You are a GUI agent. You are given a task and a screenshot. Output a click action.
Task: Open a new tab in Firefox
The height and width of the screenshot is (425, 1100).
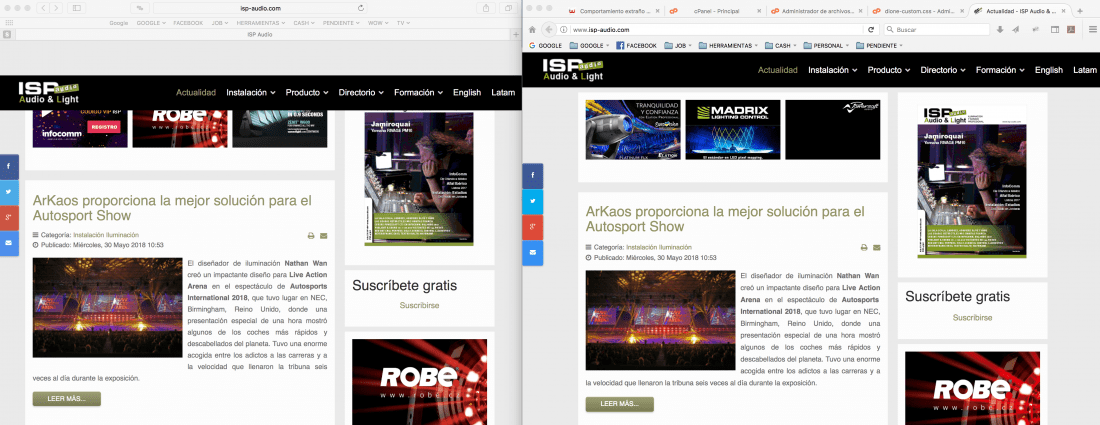click(x=1080, y=11)
